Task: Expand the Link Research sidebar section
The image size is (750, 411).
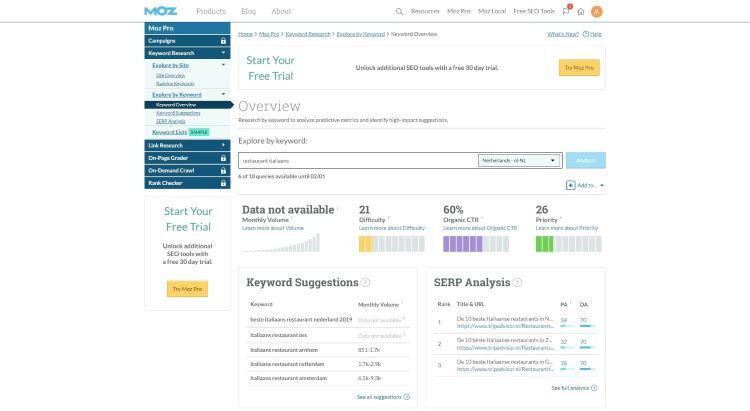Action: pyautogui.click(x=188, y=145)
